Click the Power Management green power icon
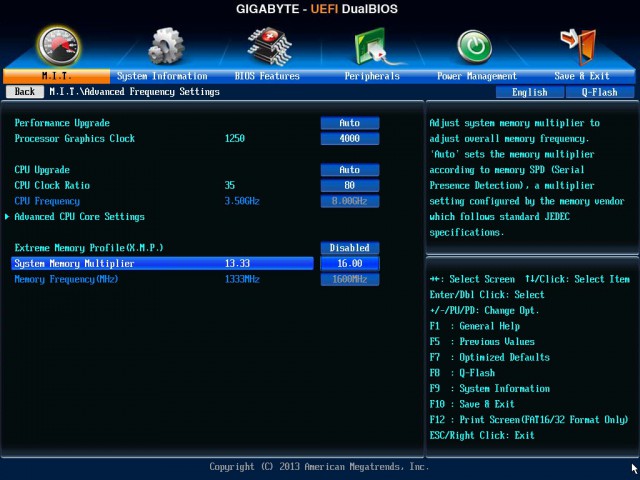The height and width of the screenshot is (480, 640). [474, 47]
